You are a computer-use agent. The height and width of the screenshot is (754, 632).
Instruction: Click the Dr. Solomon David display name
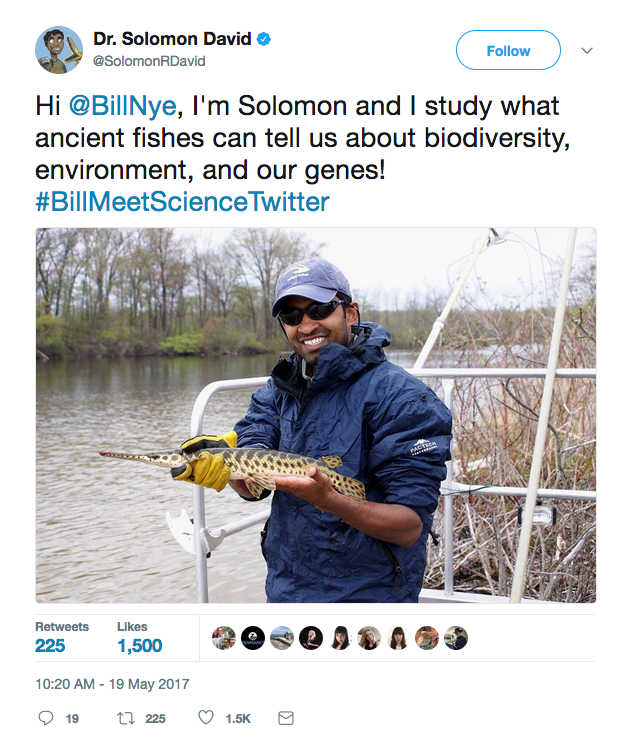tap(172, 40)
